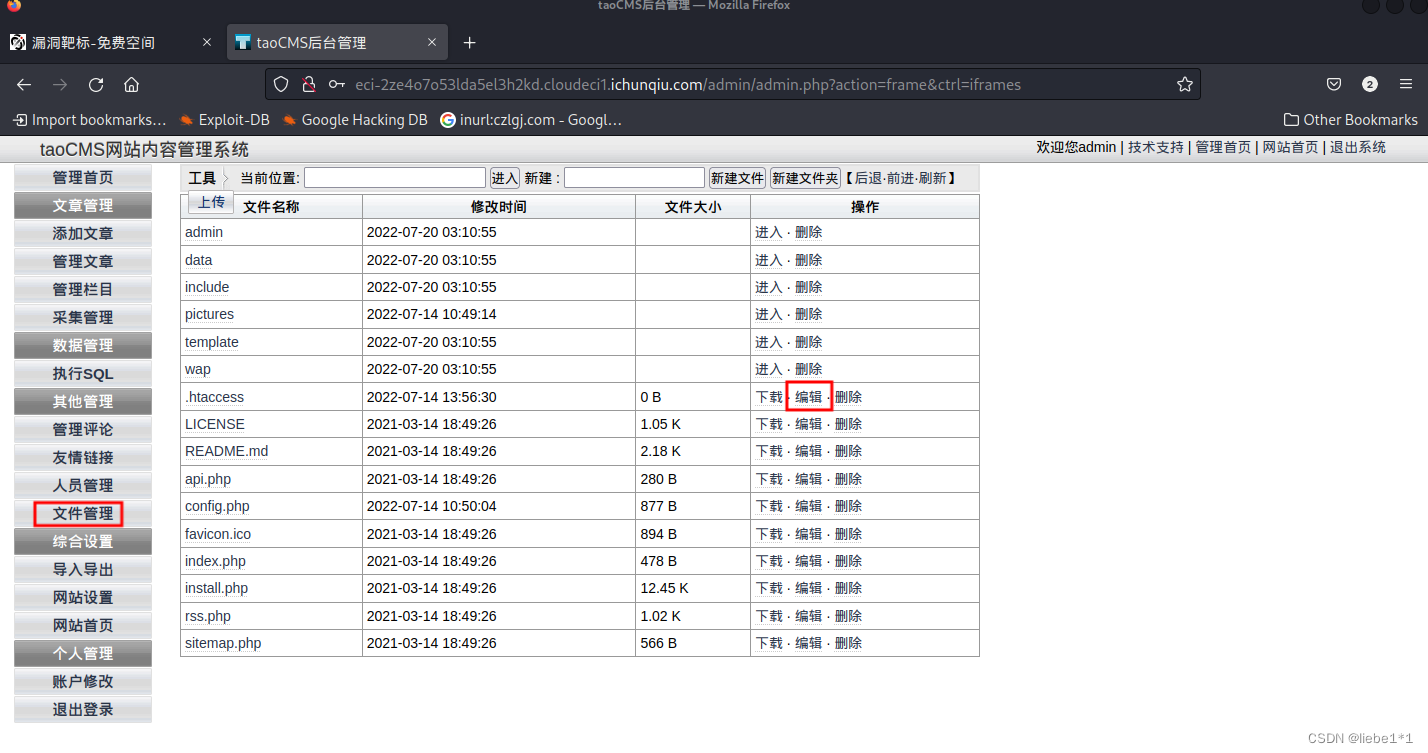Close the 漏洞靶标-免费空间 tab
The height and width of the screenshot is (753, 1428).
(207, 43)
